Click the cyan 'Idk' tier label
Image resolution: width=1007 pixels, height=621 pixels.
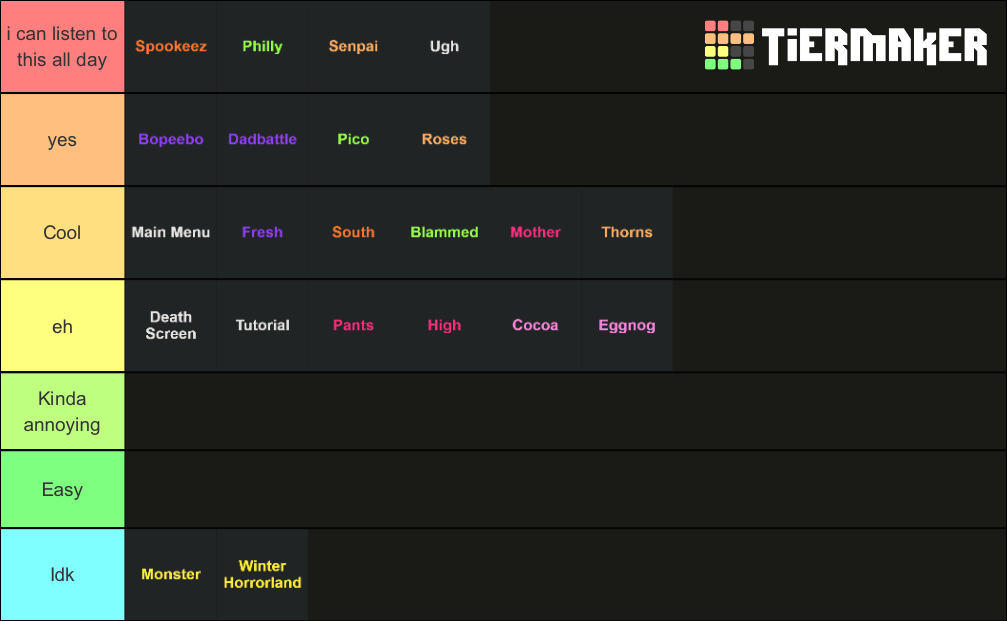(62, 574)
